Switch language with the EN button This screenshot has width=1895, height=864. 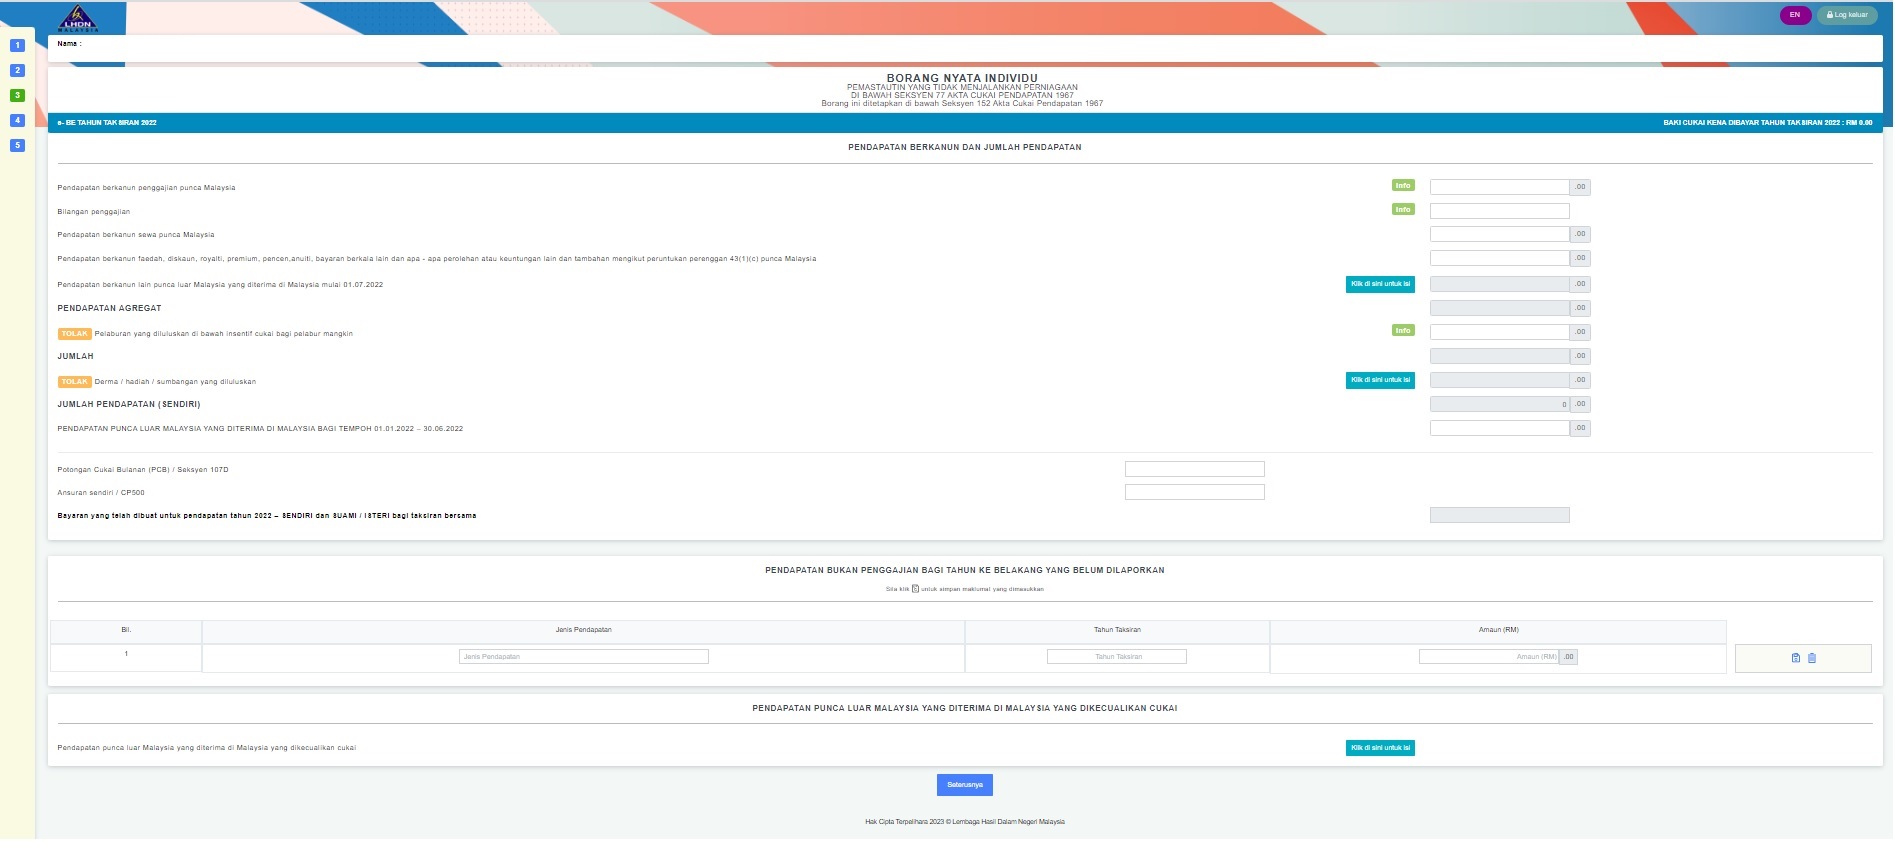[1795, 15]
